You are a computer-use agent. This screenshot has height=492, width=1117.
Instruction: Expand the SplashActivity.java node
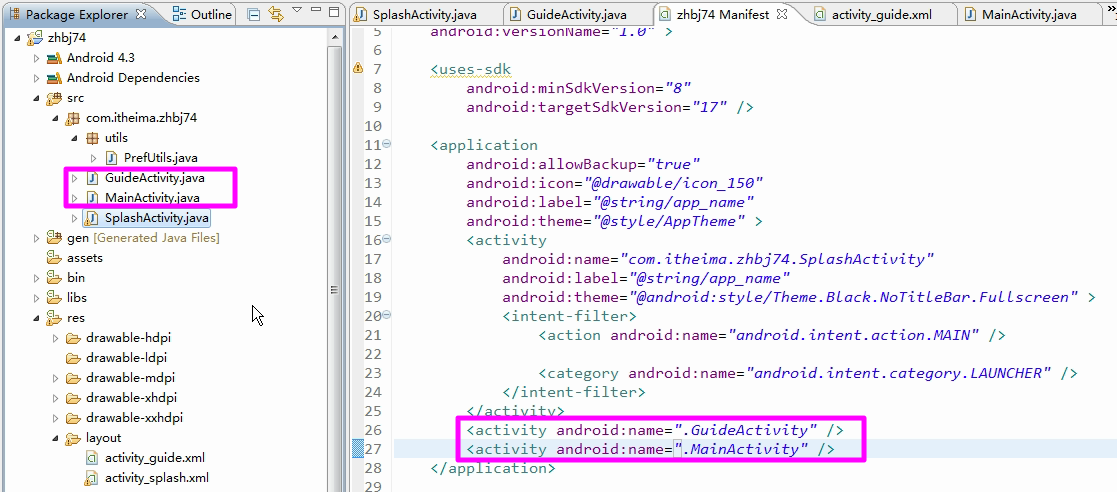pos(75,217)
